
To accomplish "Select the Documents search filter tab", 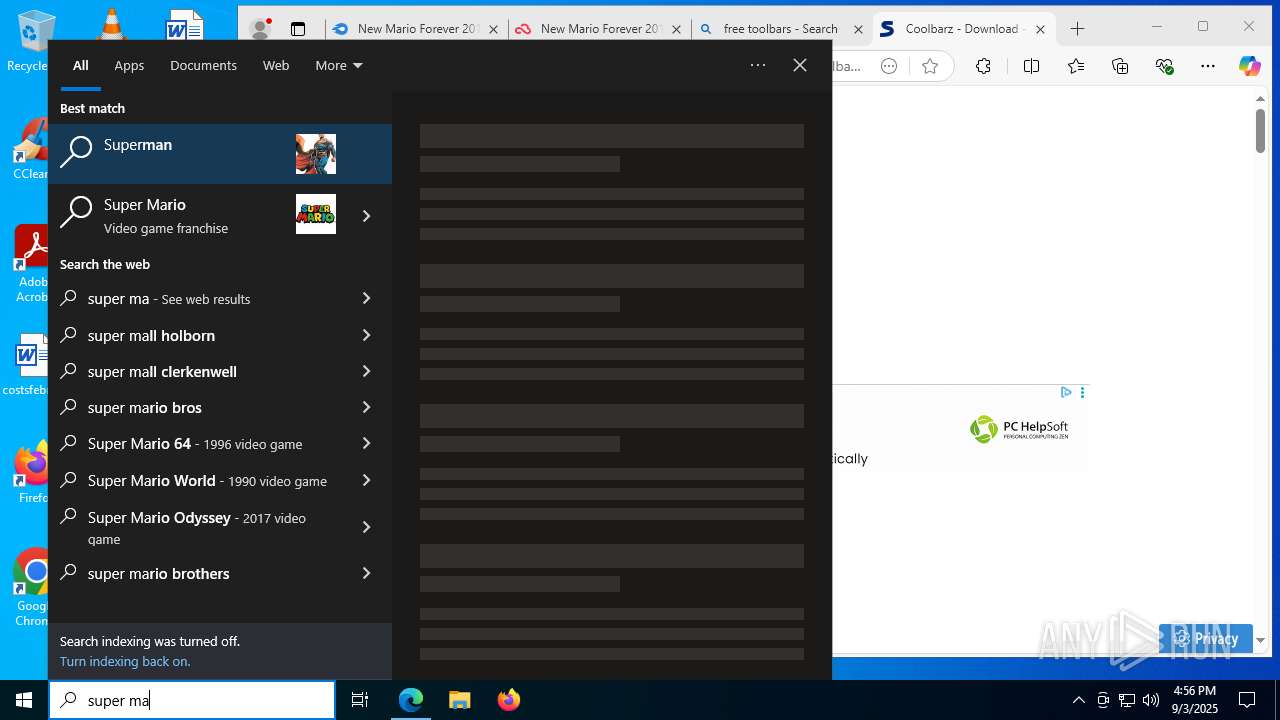I will tap(203, 65).
